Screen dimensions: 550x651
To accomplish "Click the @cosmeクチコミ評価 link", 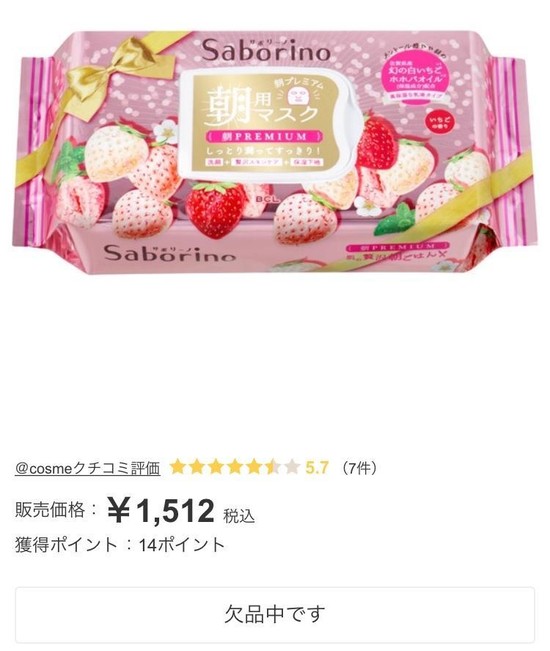I will click(88, 468).
